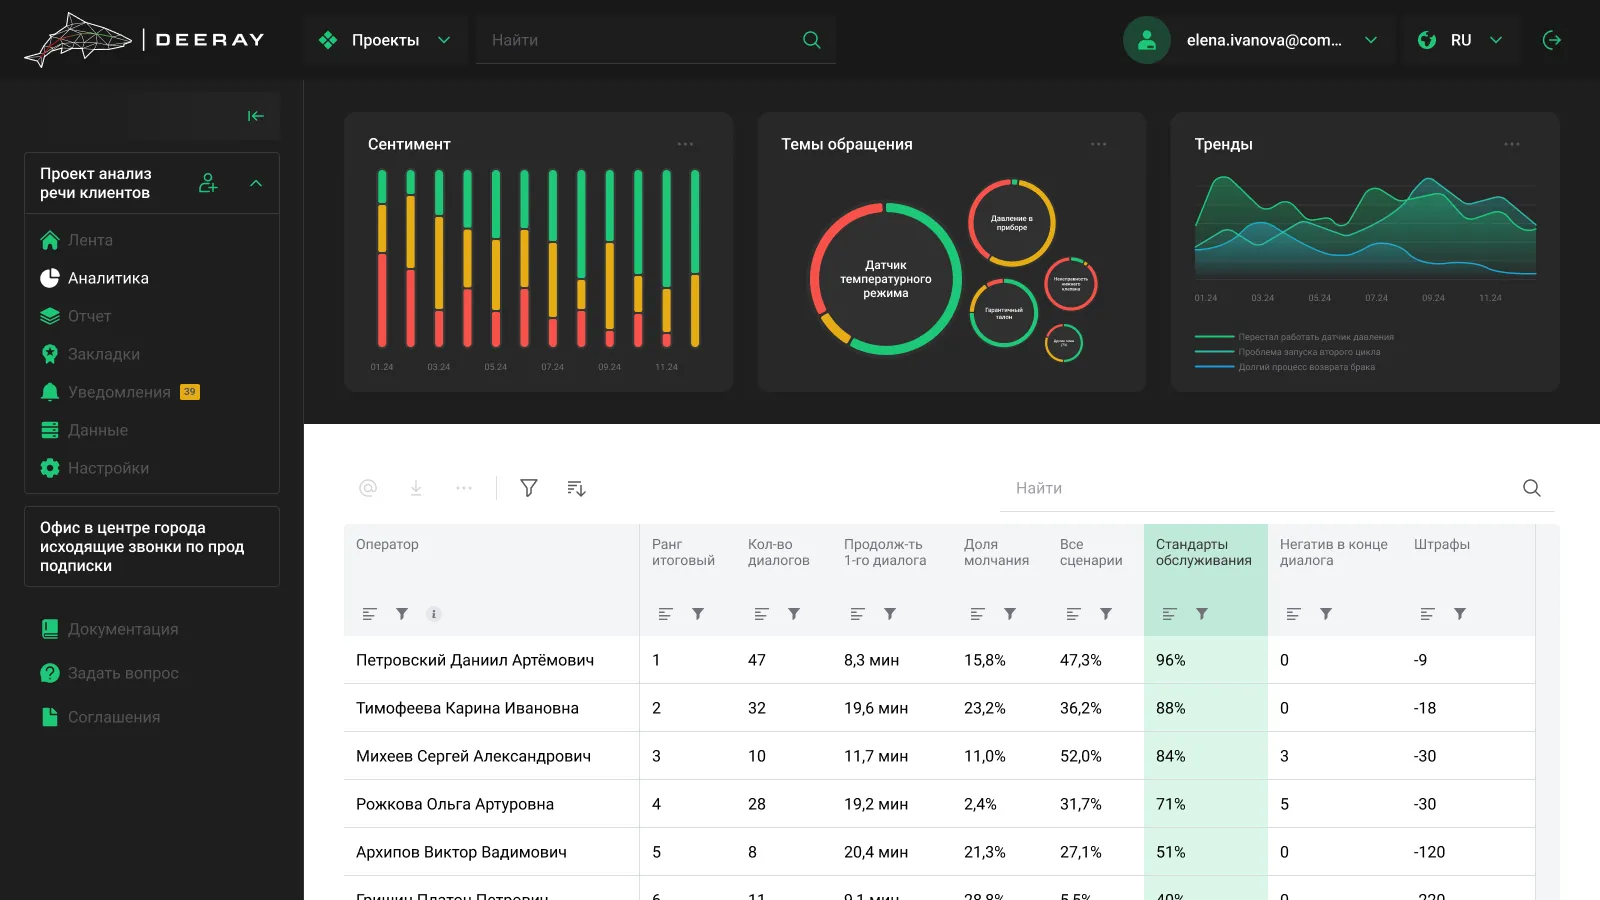Collapse the sidebar with the arrow icon
The width and height of the screenshot is (1600, 900).
coord(256,116)
